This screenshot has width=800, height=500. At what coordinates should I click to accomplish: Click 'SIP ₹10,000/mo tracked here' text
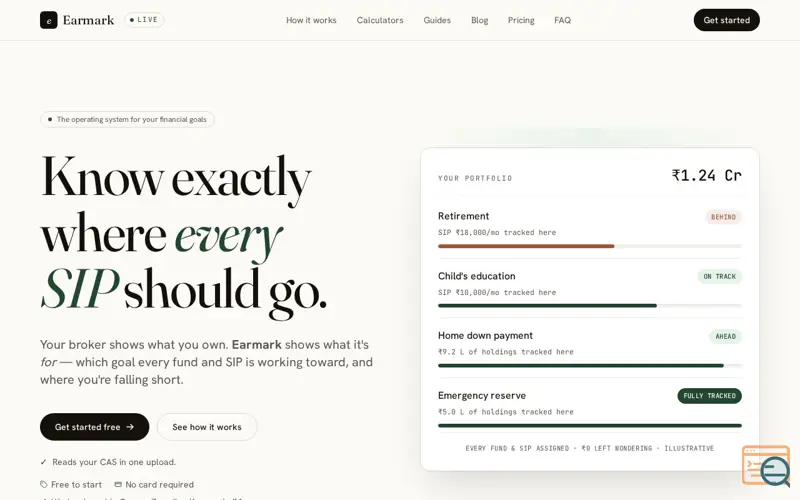click(x=497, y=292)
